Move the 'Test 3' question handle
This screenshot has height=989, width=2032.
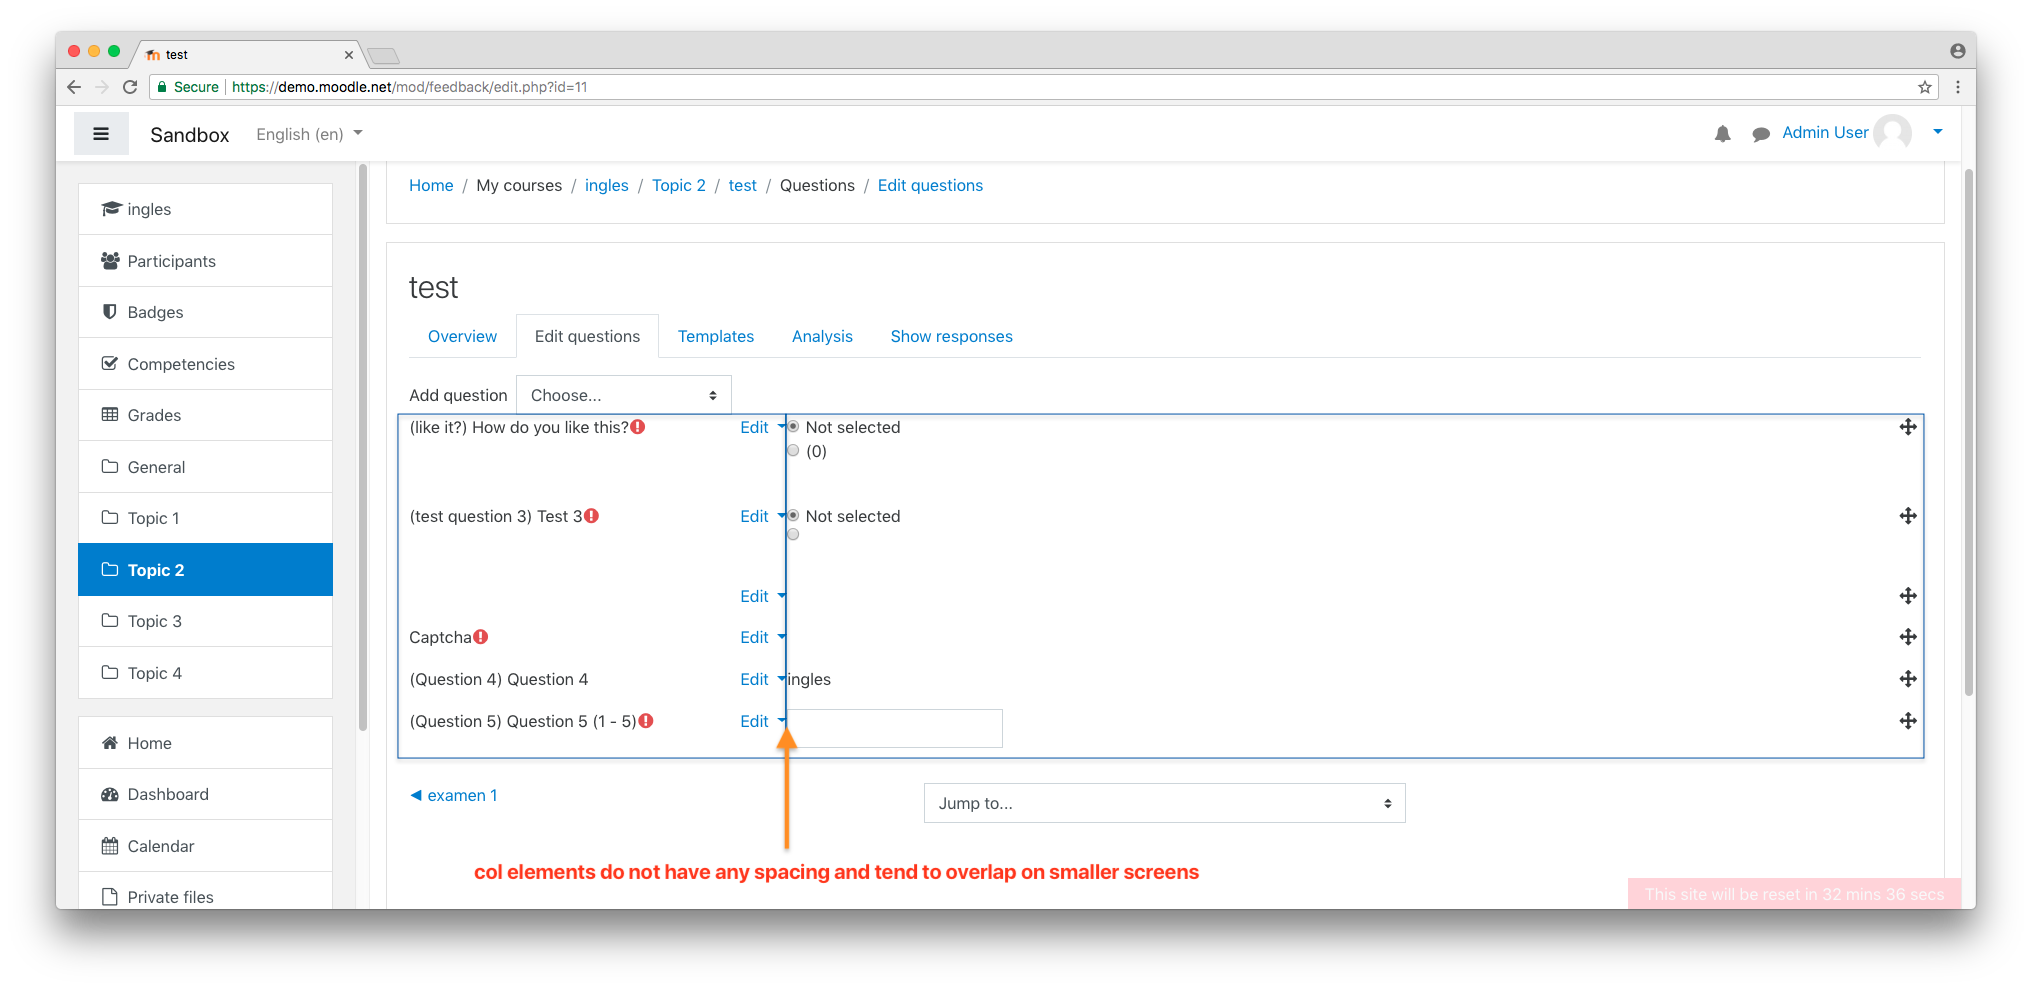(1908, 516)
